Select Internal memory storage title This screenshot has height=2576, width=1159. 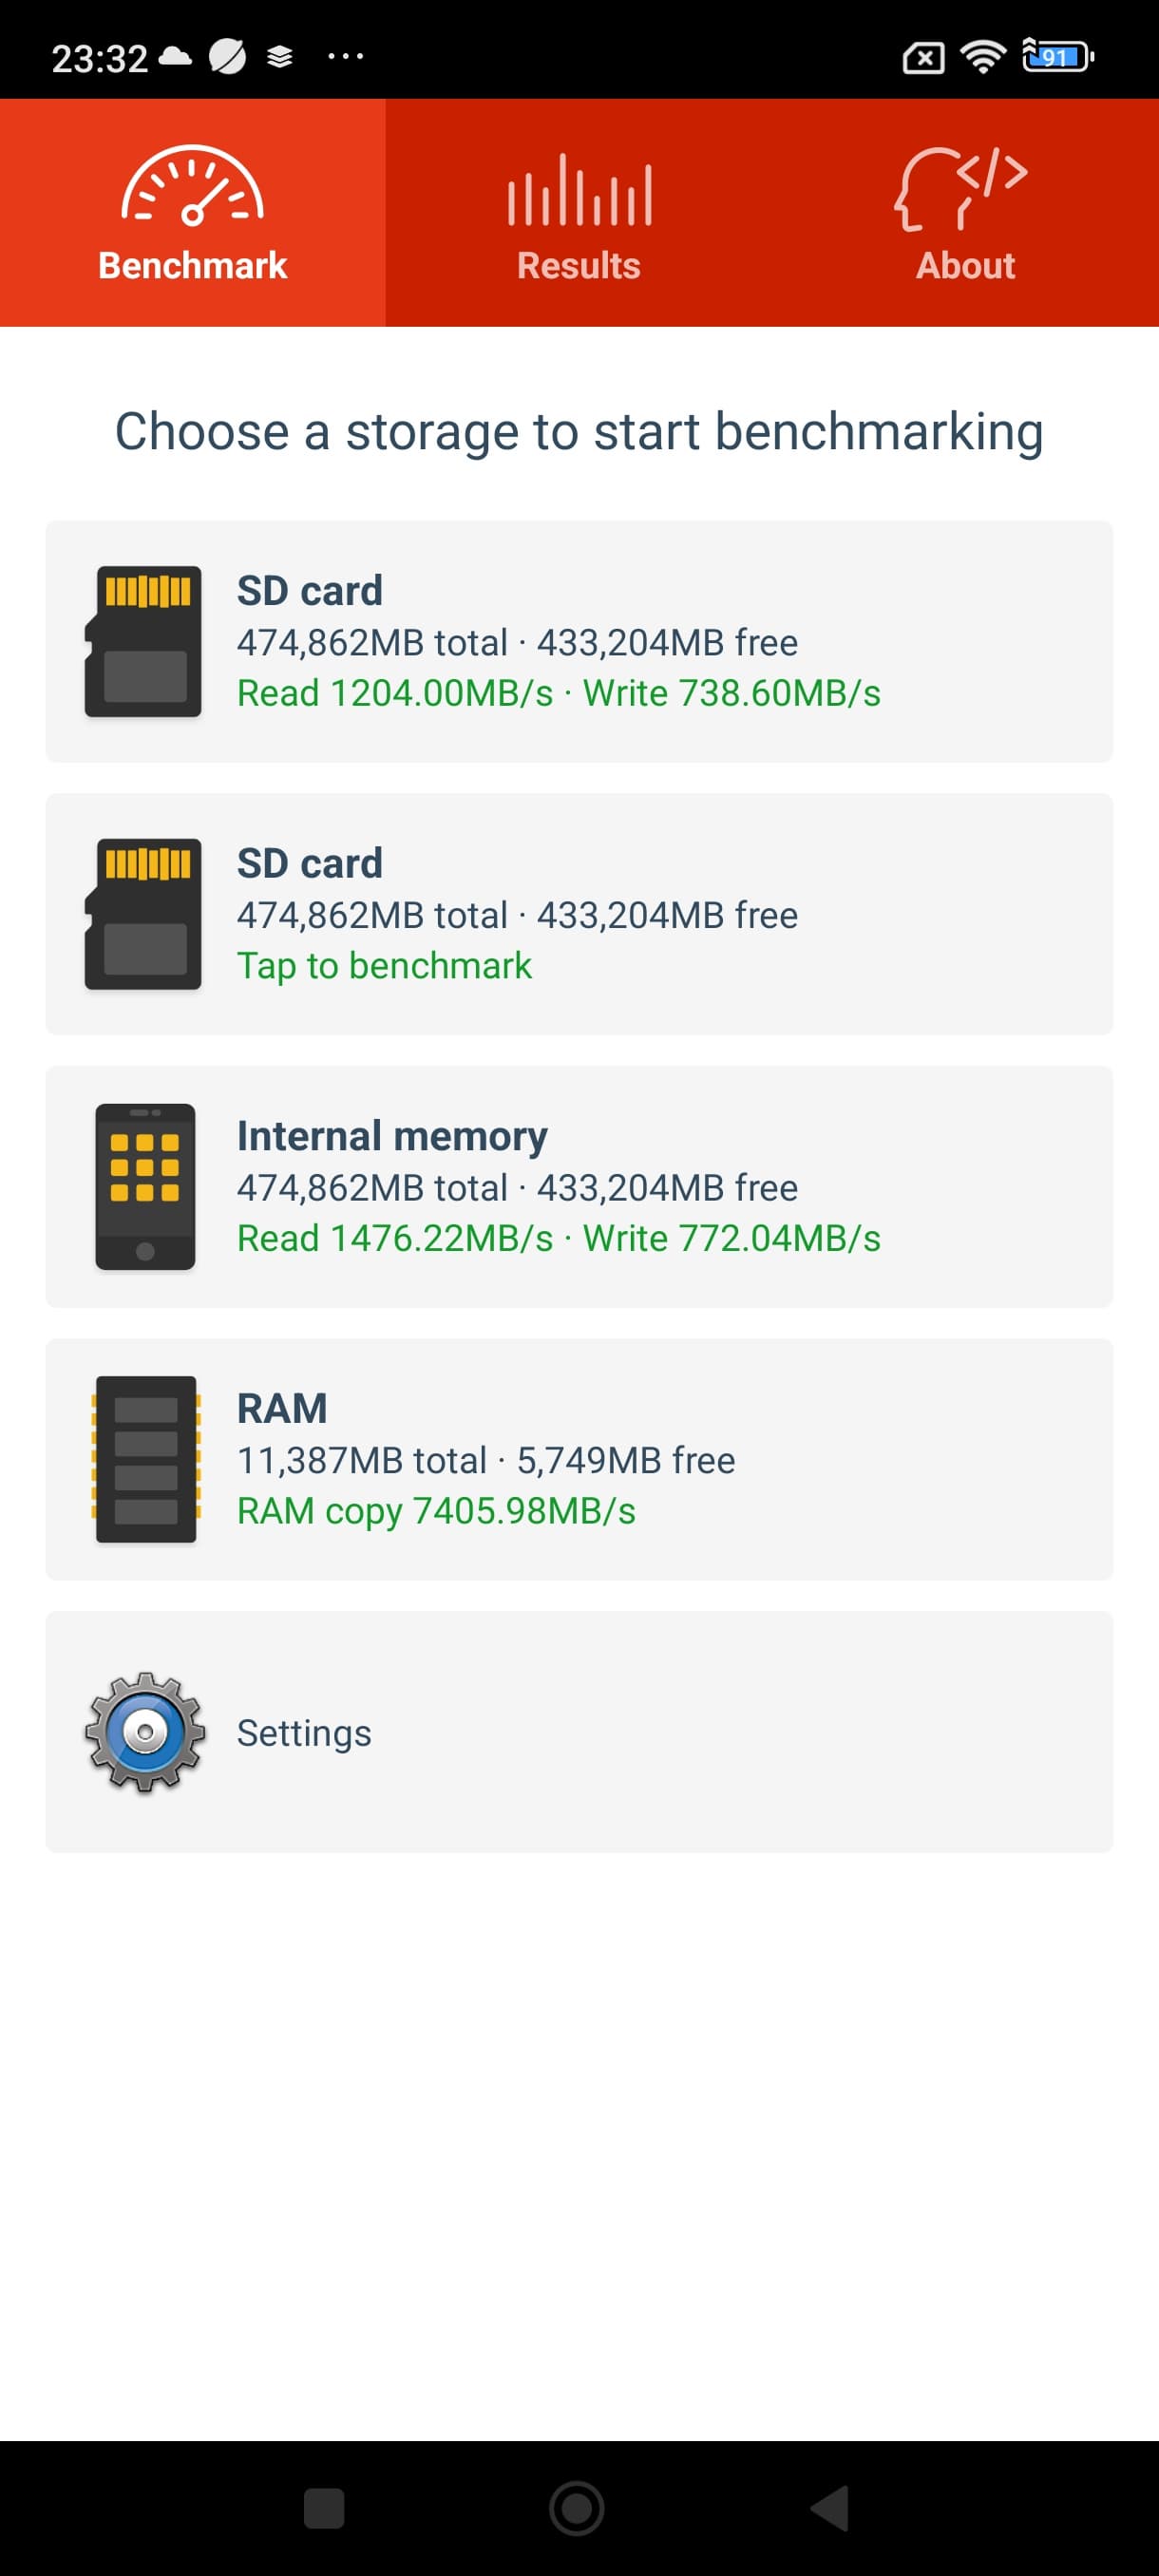tap(392, 1136)
